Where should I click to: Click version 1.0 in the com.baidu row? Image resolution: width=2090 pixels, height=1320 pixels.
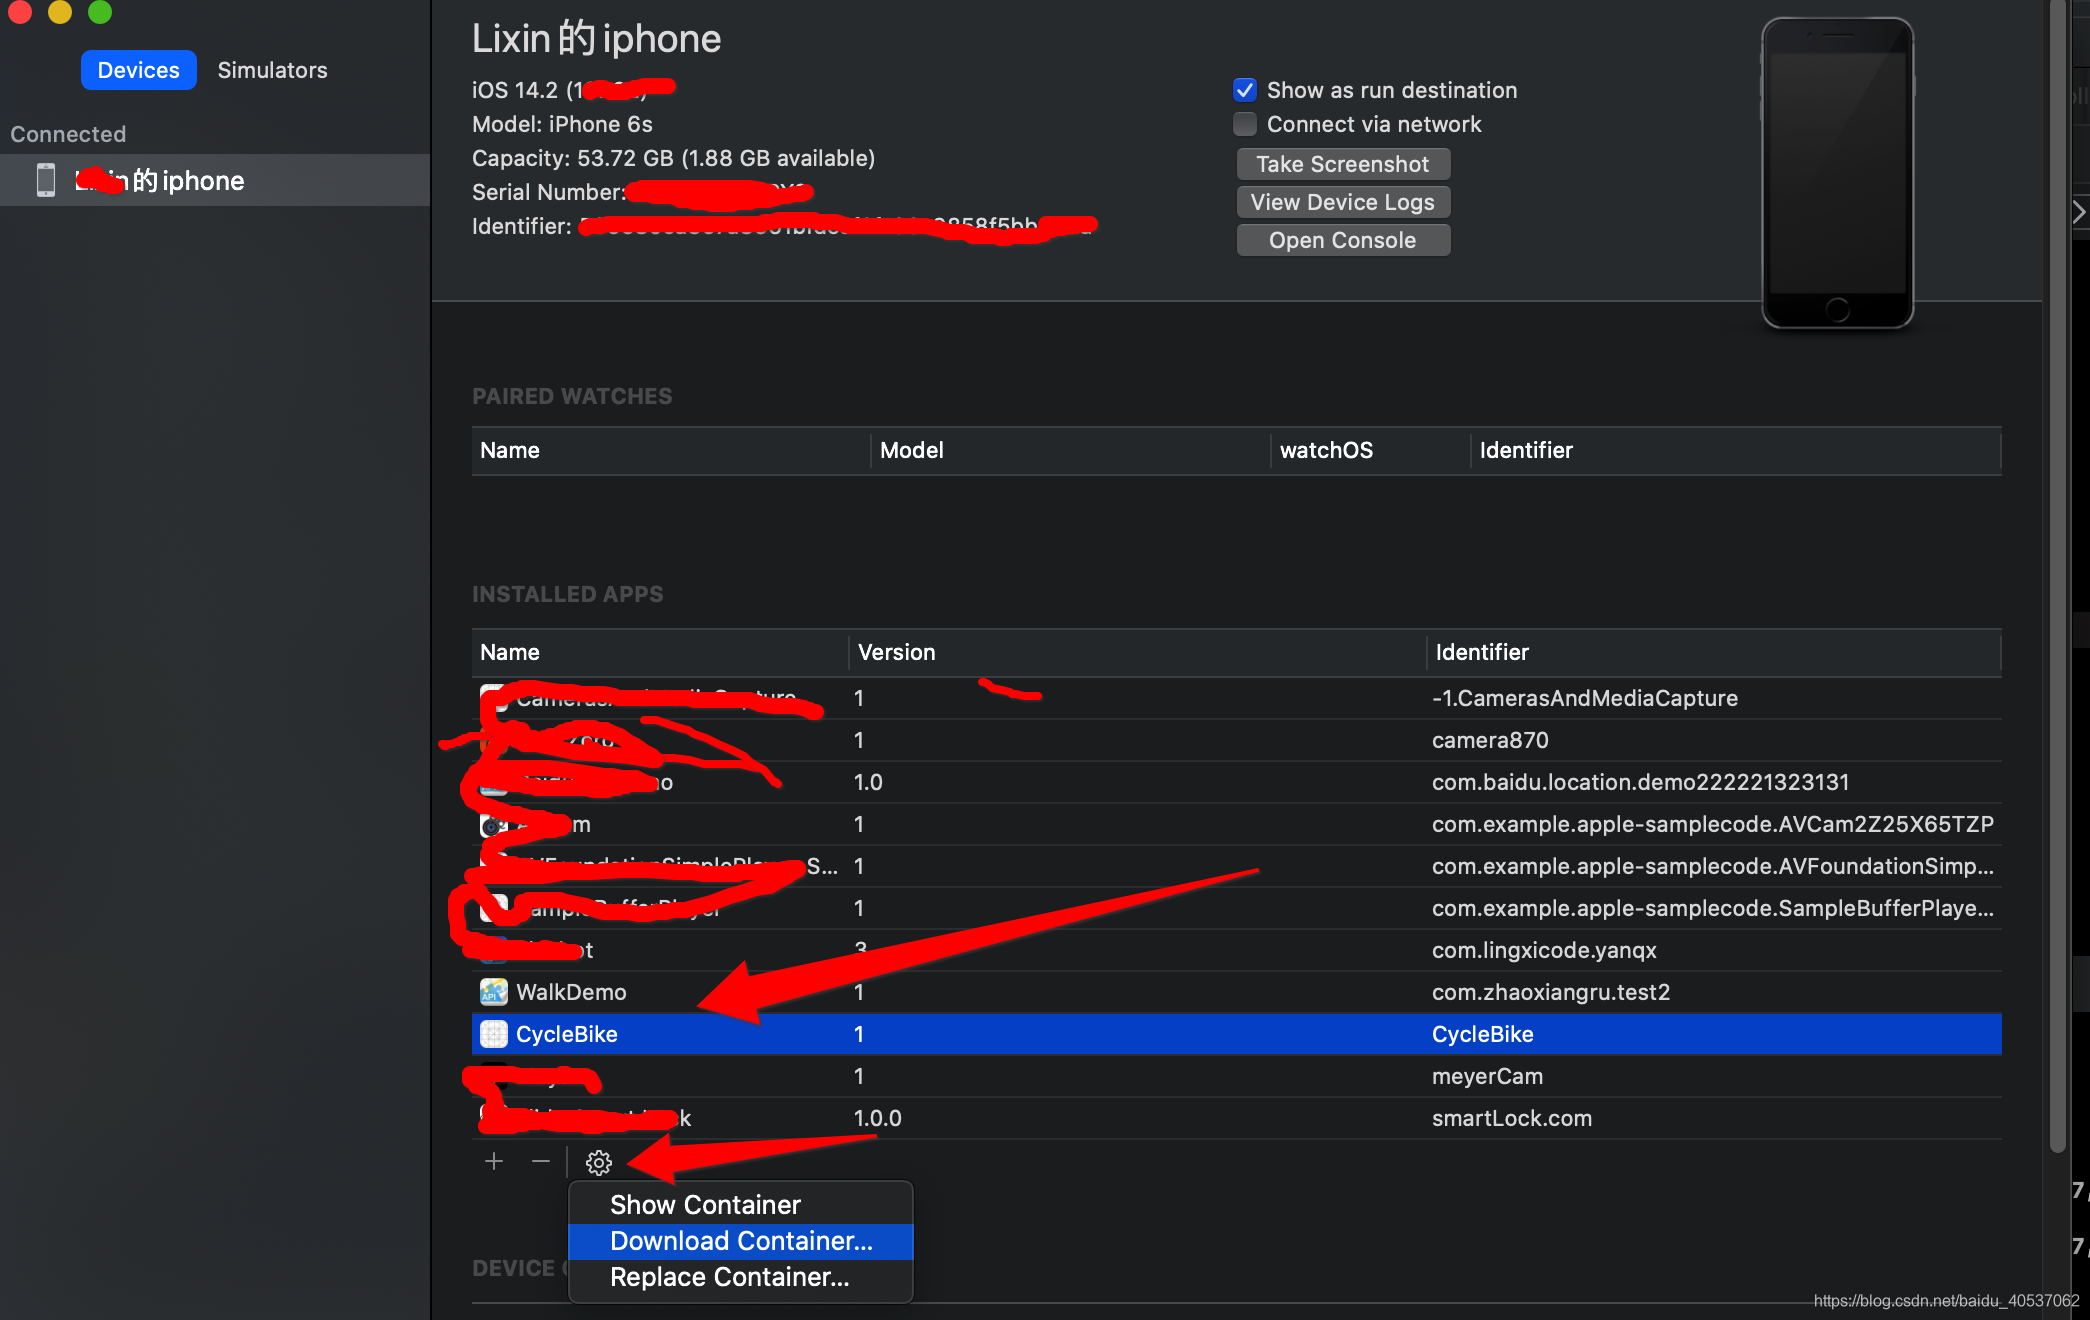[868, 782]
